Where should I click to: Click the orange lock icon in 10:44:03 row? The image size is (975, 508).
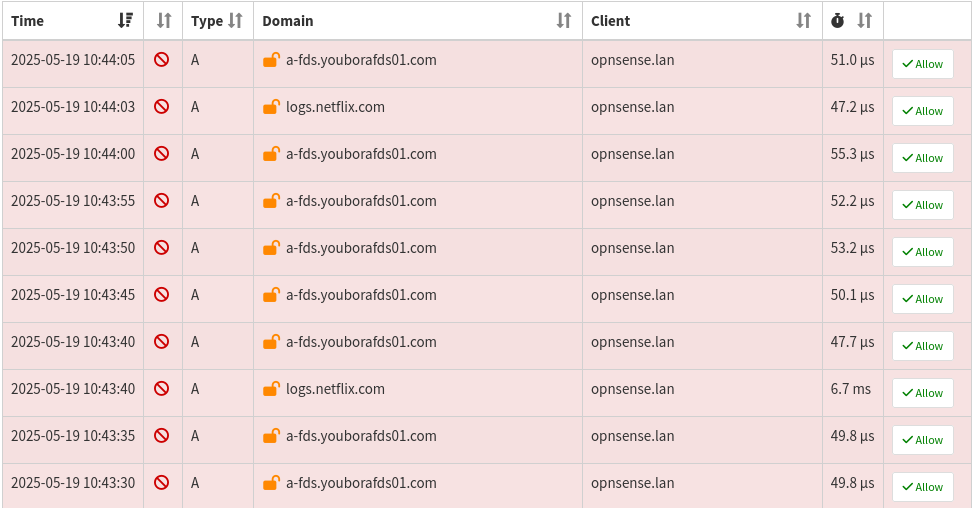(271, 107)
